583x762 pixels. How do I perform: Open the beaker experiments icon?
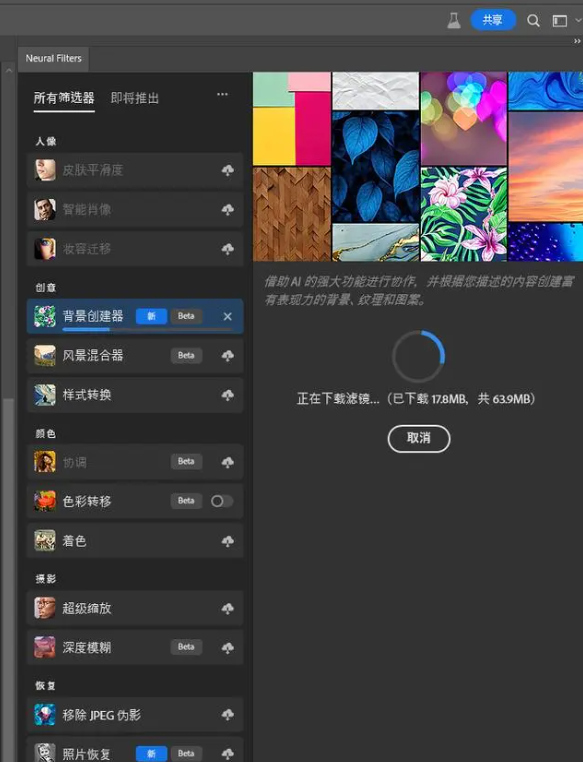[454, 20]
